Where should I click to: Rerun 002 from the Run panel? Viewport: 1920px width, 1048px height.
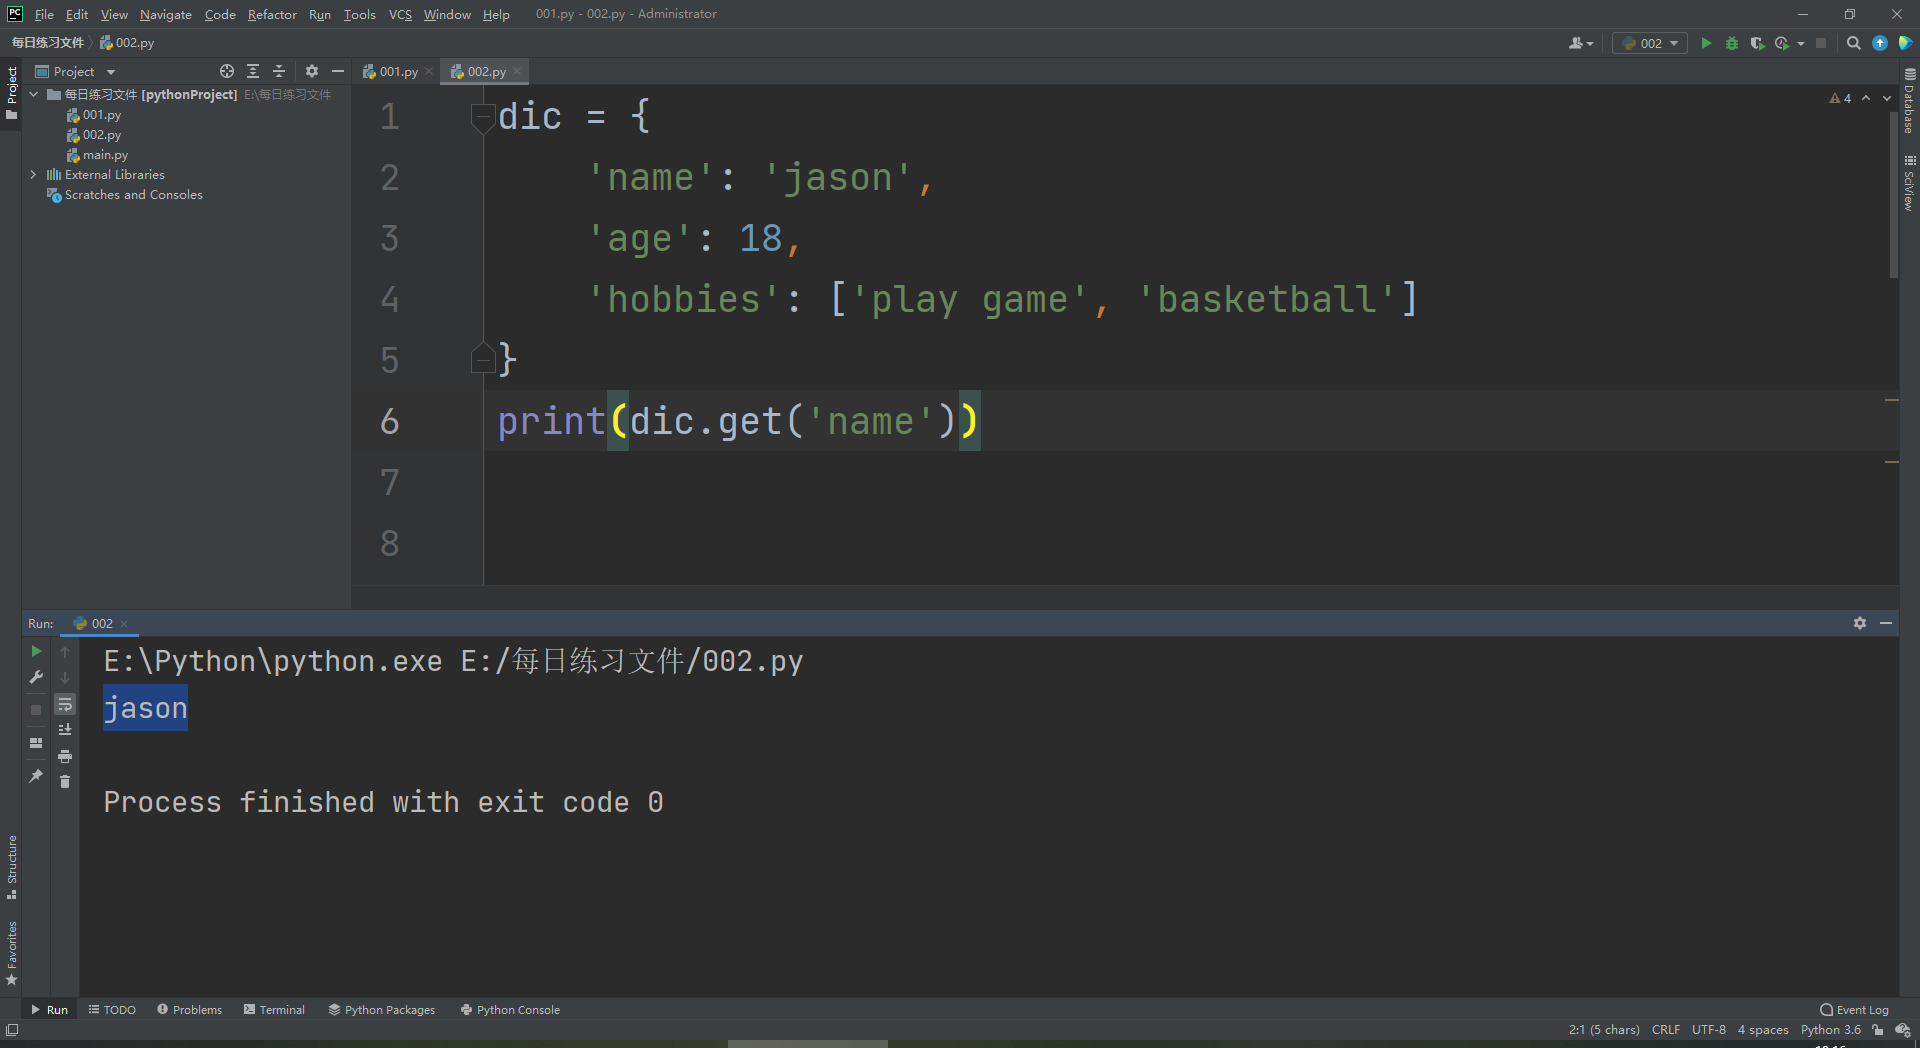point(36,651)
